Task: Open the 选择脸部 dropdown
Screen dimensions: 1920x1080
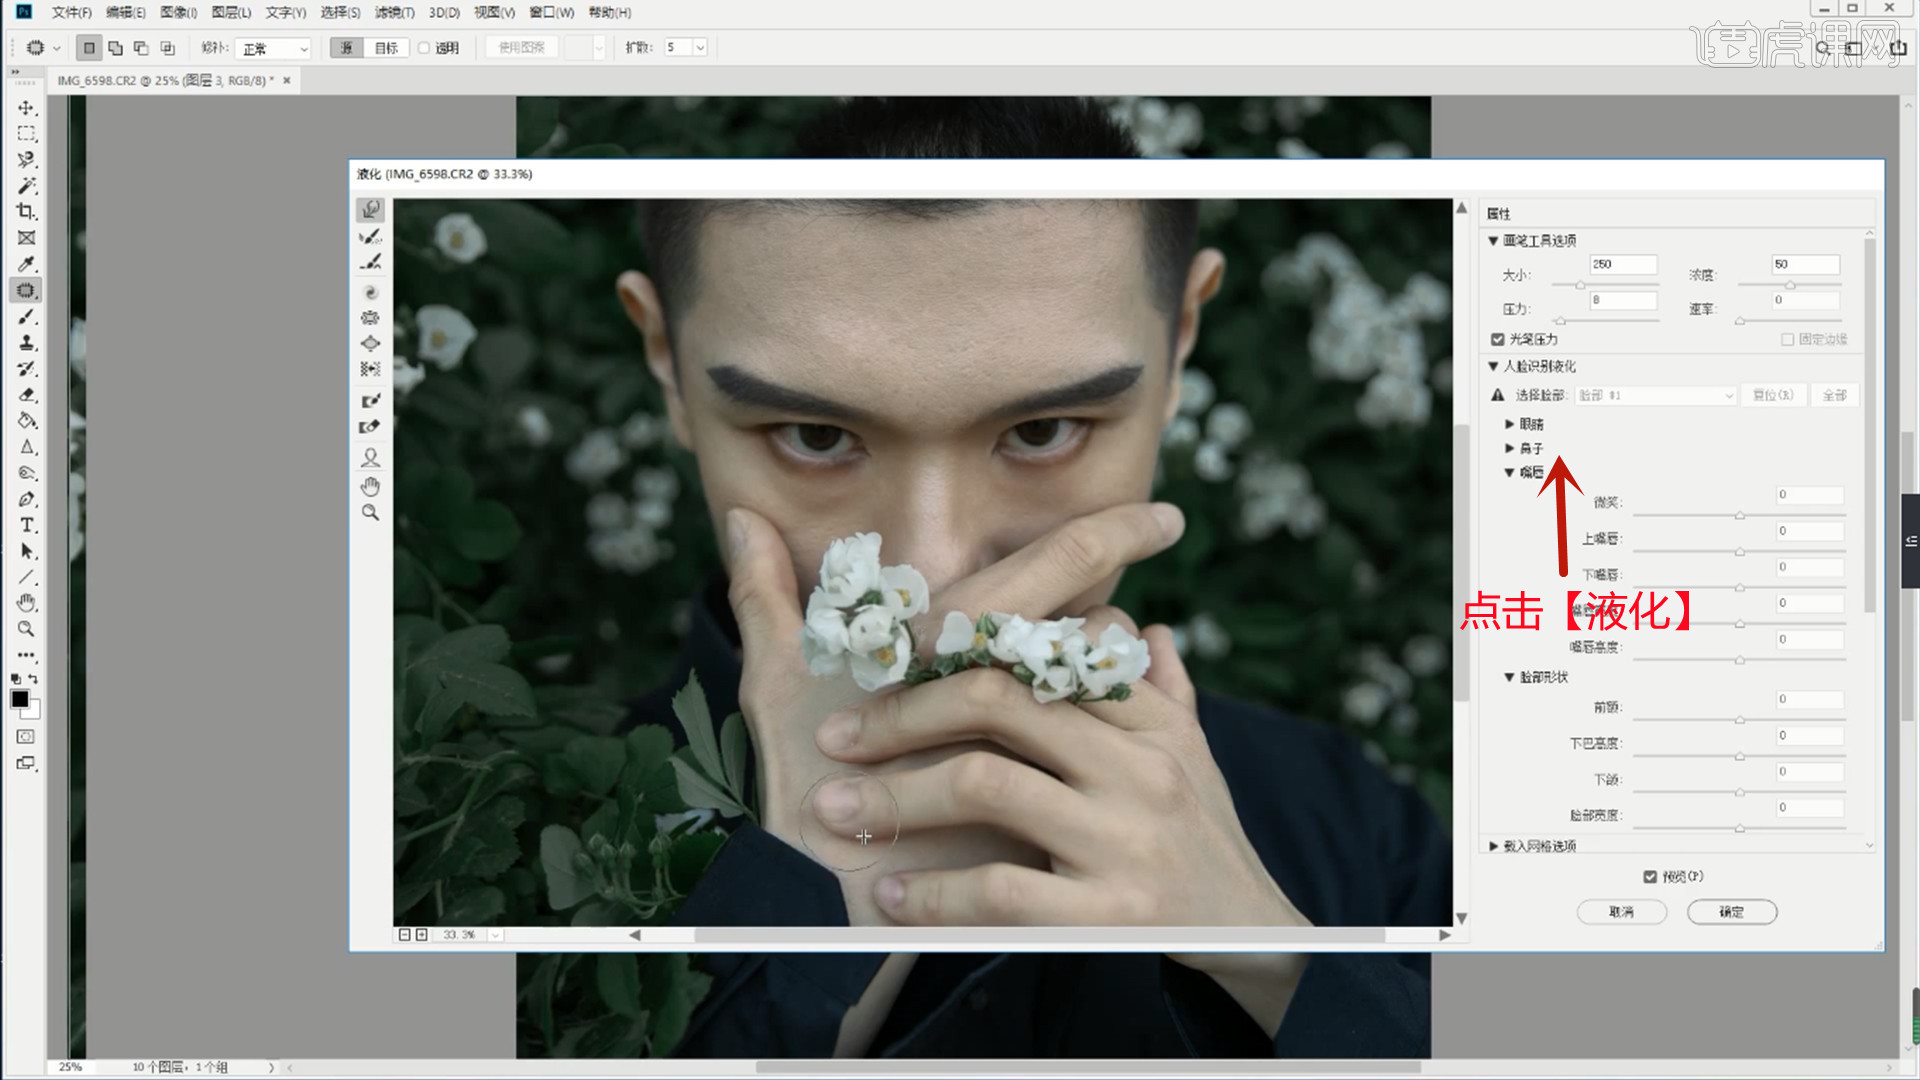Action: click(x=1656, y=396)
